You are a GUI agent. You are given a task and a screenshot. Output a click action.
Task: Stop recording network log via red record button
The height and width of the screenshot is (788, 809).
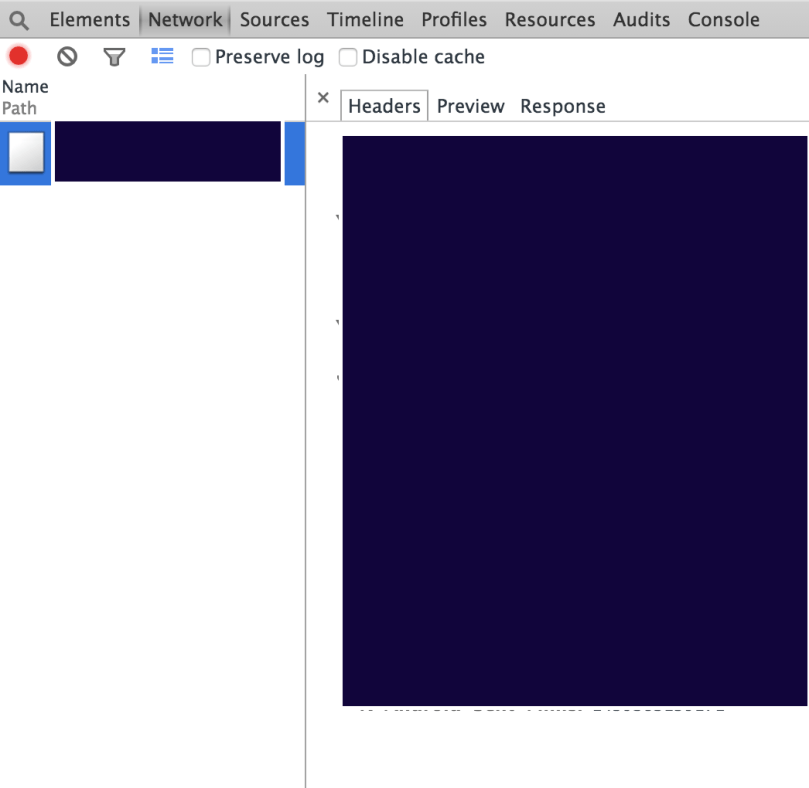18,56
